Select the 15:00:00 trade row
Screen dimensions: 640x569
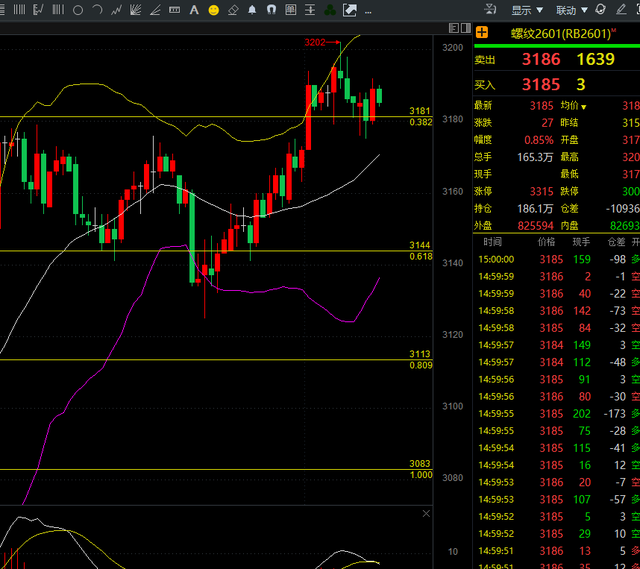[557, 259]
